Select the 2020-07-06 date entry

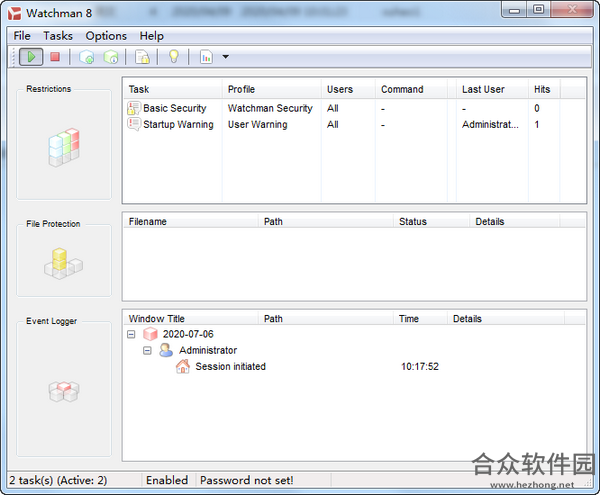(x=188, y=334)
